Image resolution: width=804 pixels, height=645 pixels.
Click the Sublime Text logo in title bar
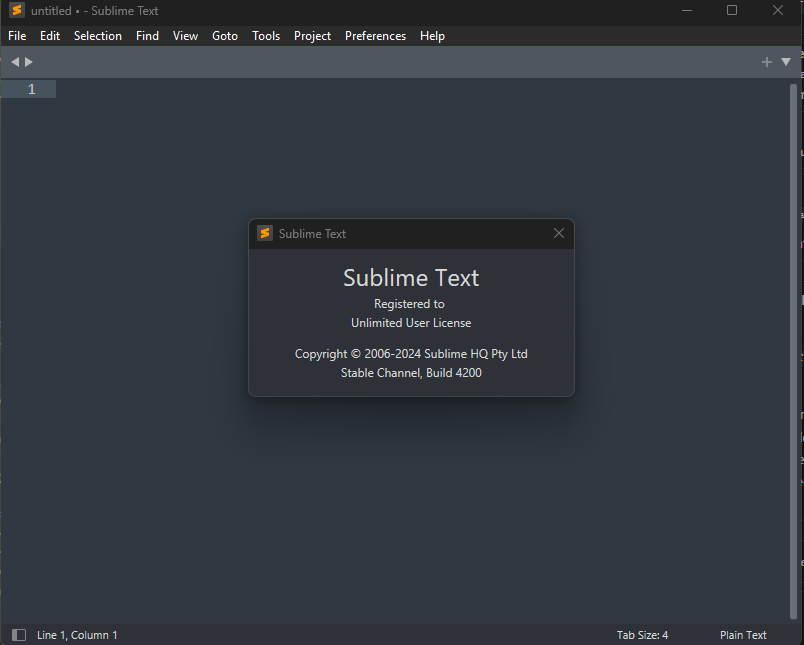point(17,11)
